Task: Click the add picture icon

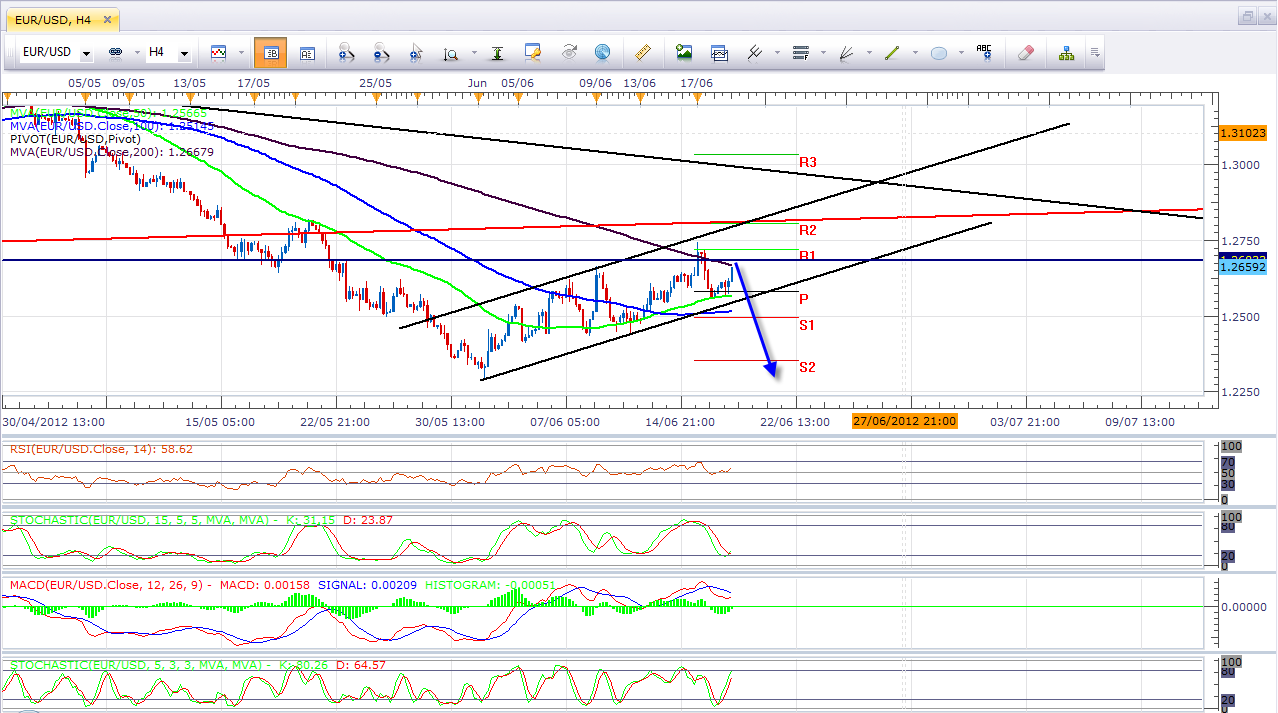Action: (684, 52)
